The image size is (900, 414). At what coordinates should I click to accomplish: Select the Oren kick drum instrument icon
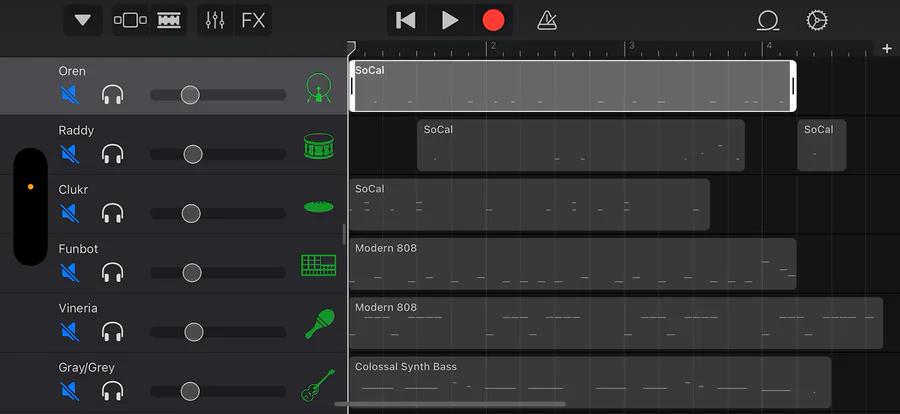tap(319, 87)
